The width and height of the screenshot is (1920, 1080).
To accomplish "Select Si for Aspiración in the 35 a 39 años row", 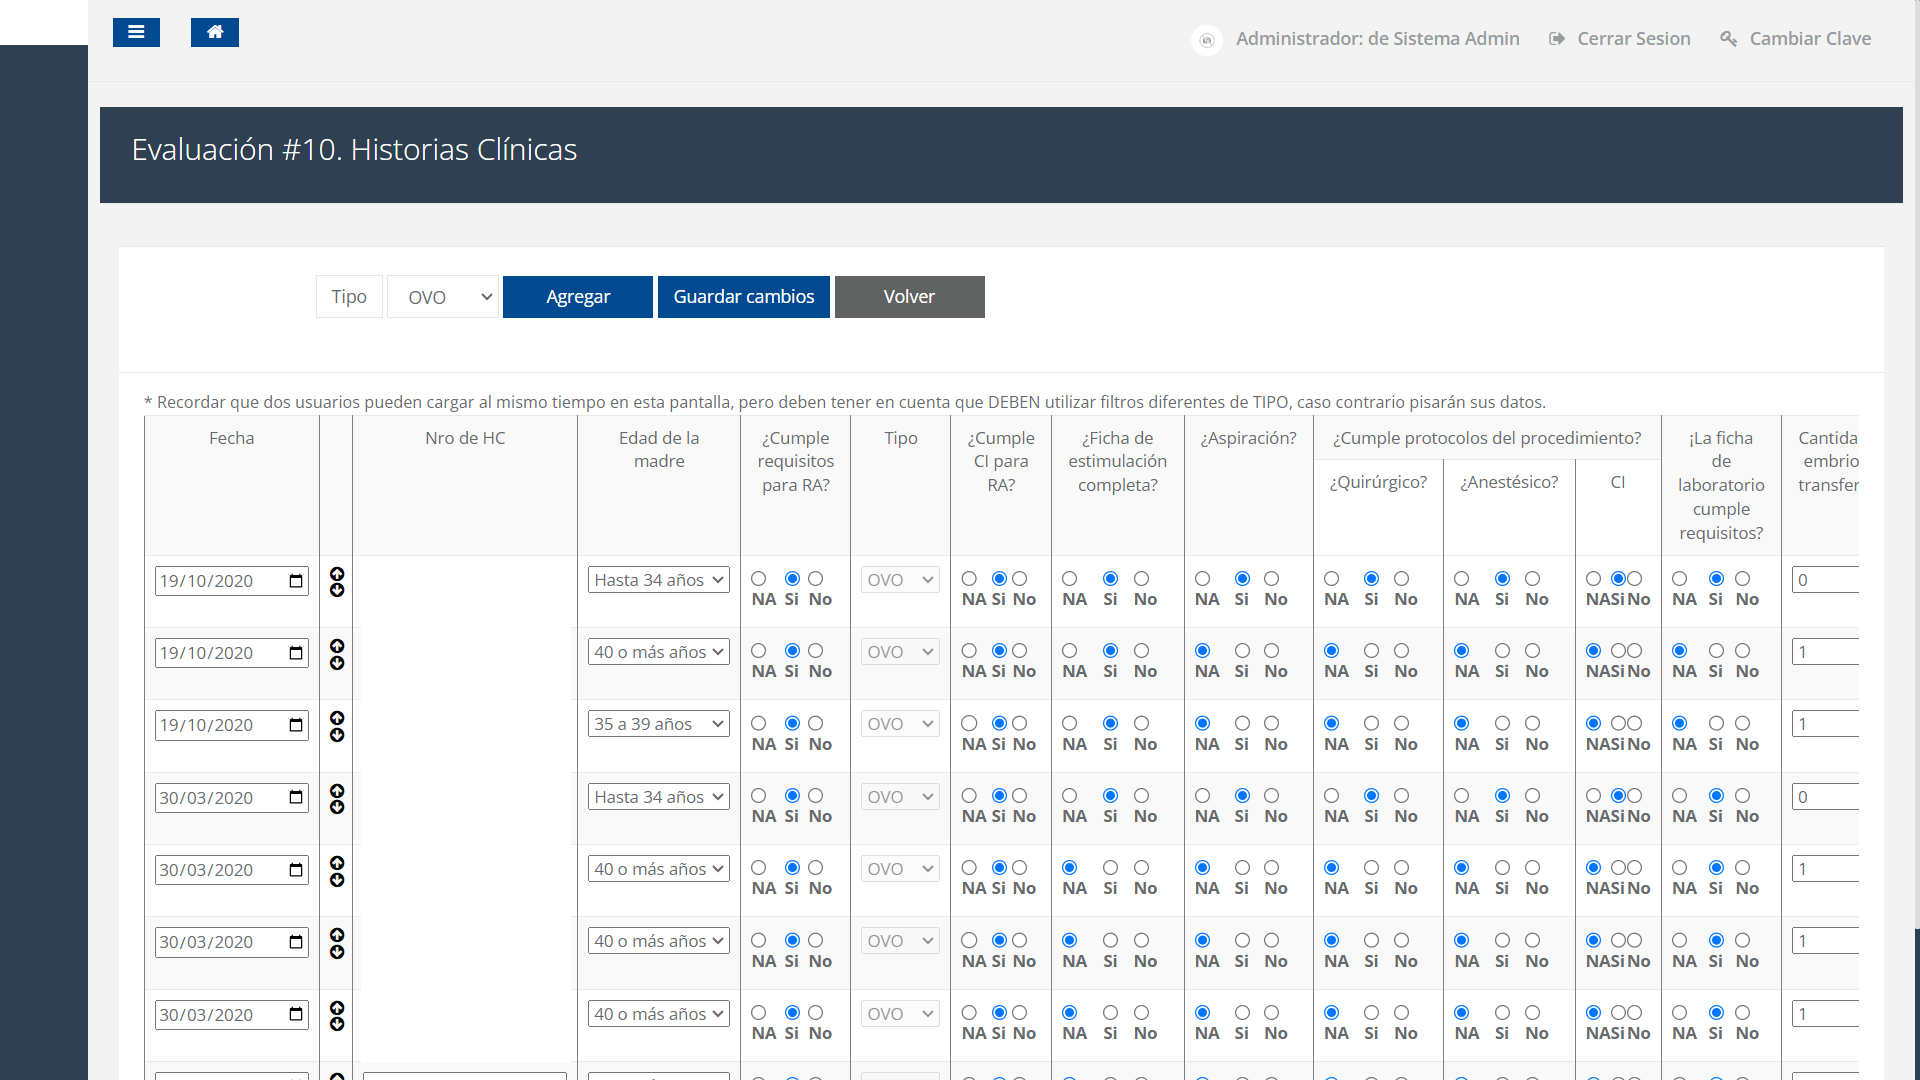I will coord(1242,723).
